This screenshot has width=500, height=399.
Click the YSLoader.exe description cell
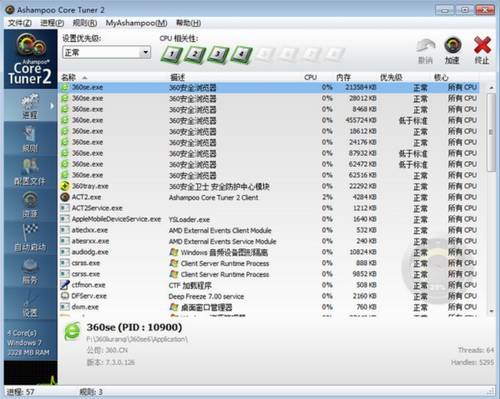(x=189, y=219)
